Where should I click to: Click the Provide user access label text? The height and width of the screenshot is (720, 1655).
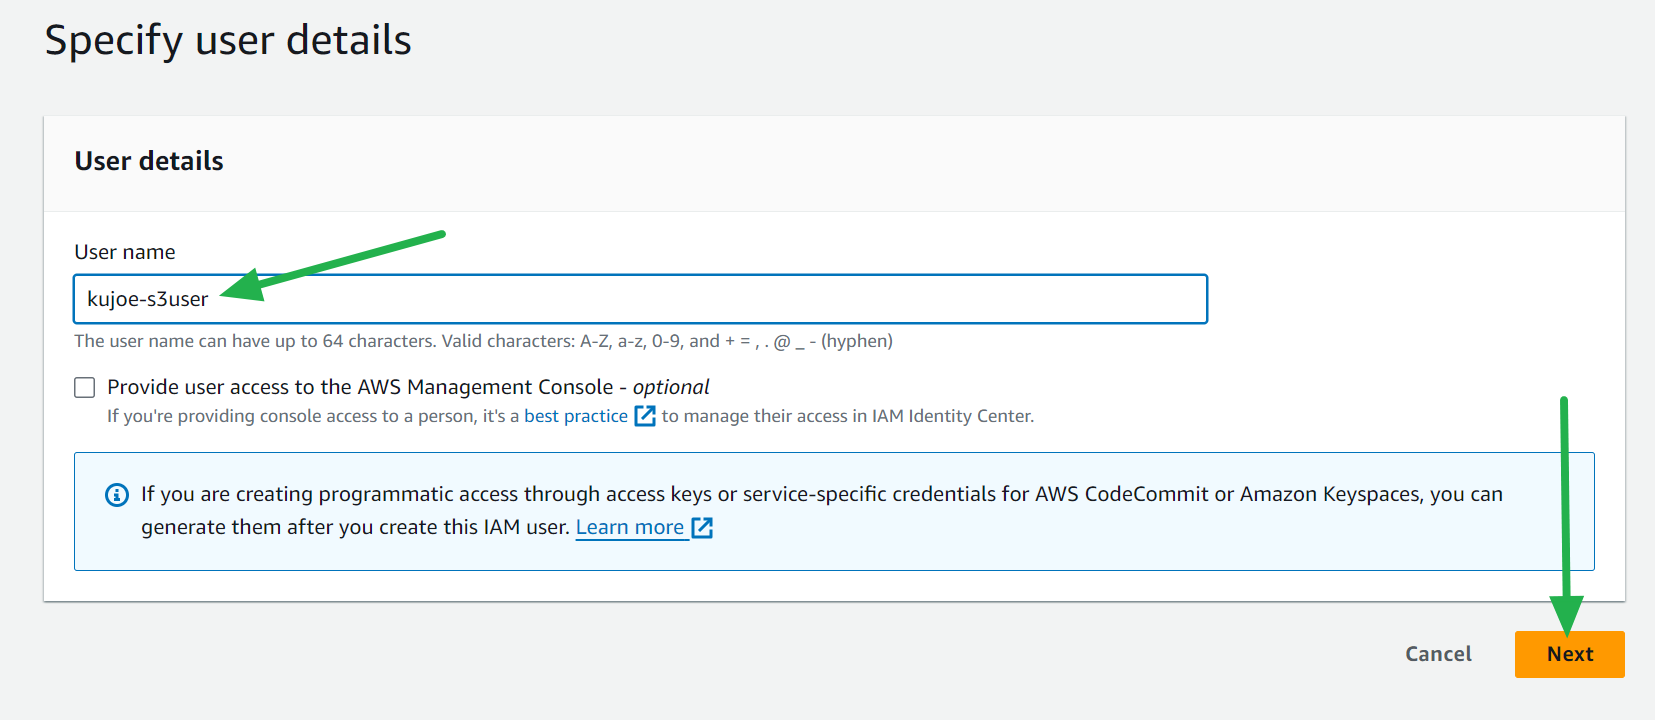tap(408, 387)
